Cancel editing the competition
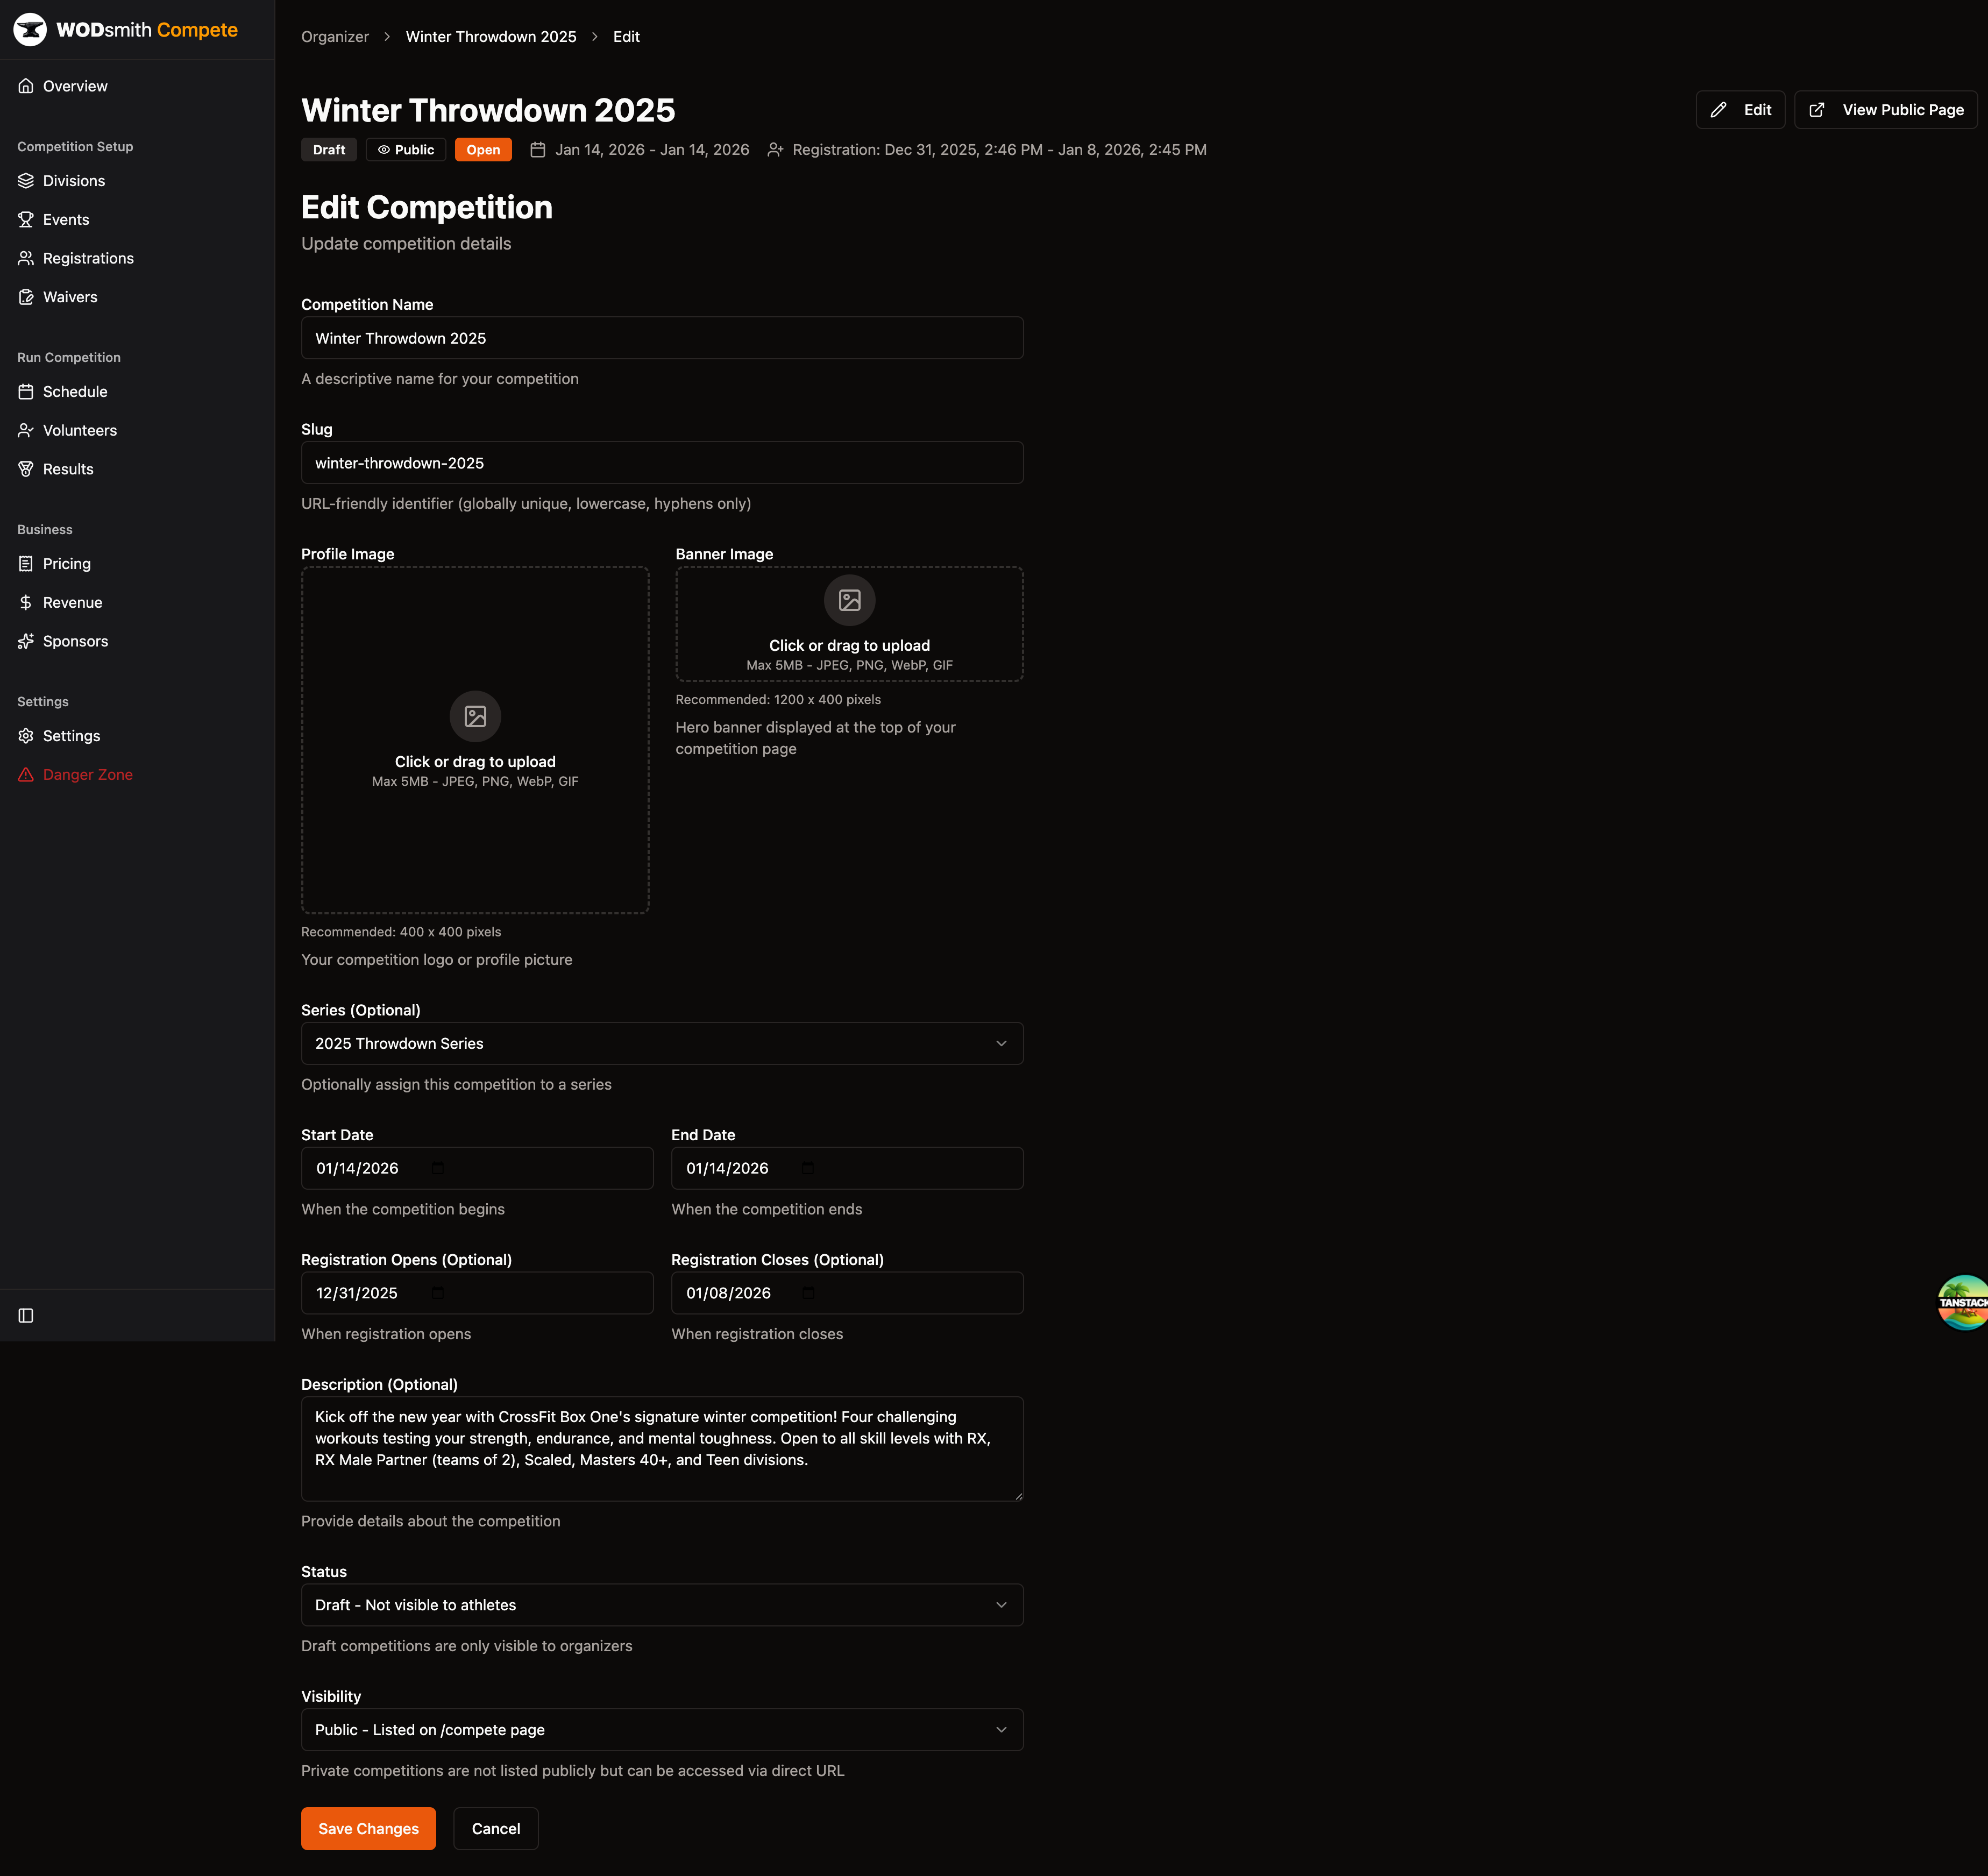Image resolution: width=1988 pixels, height=1876 pixels. (x=496, y=1829)
